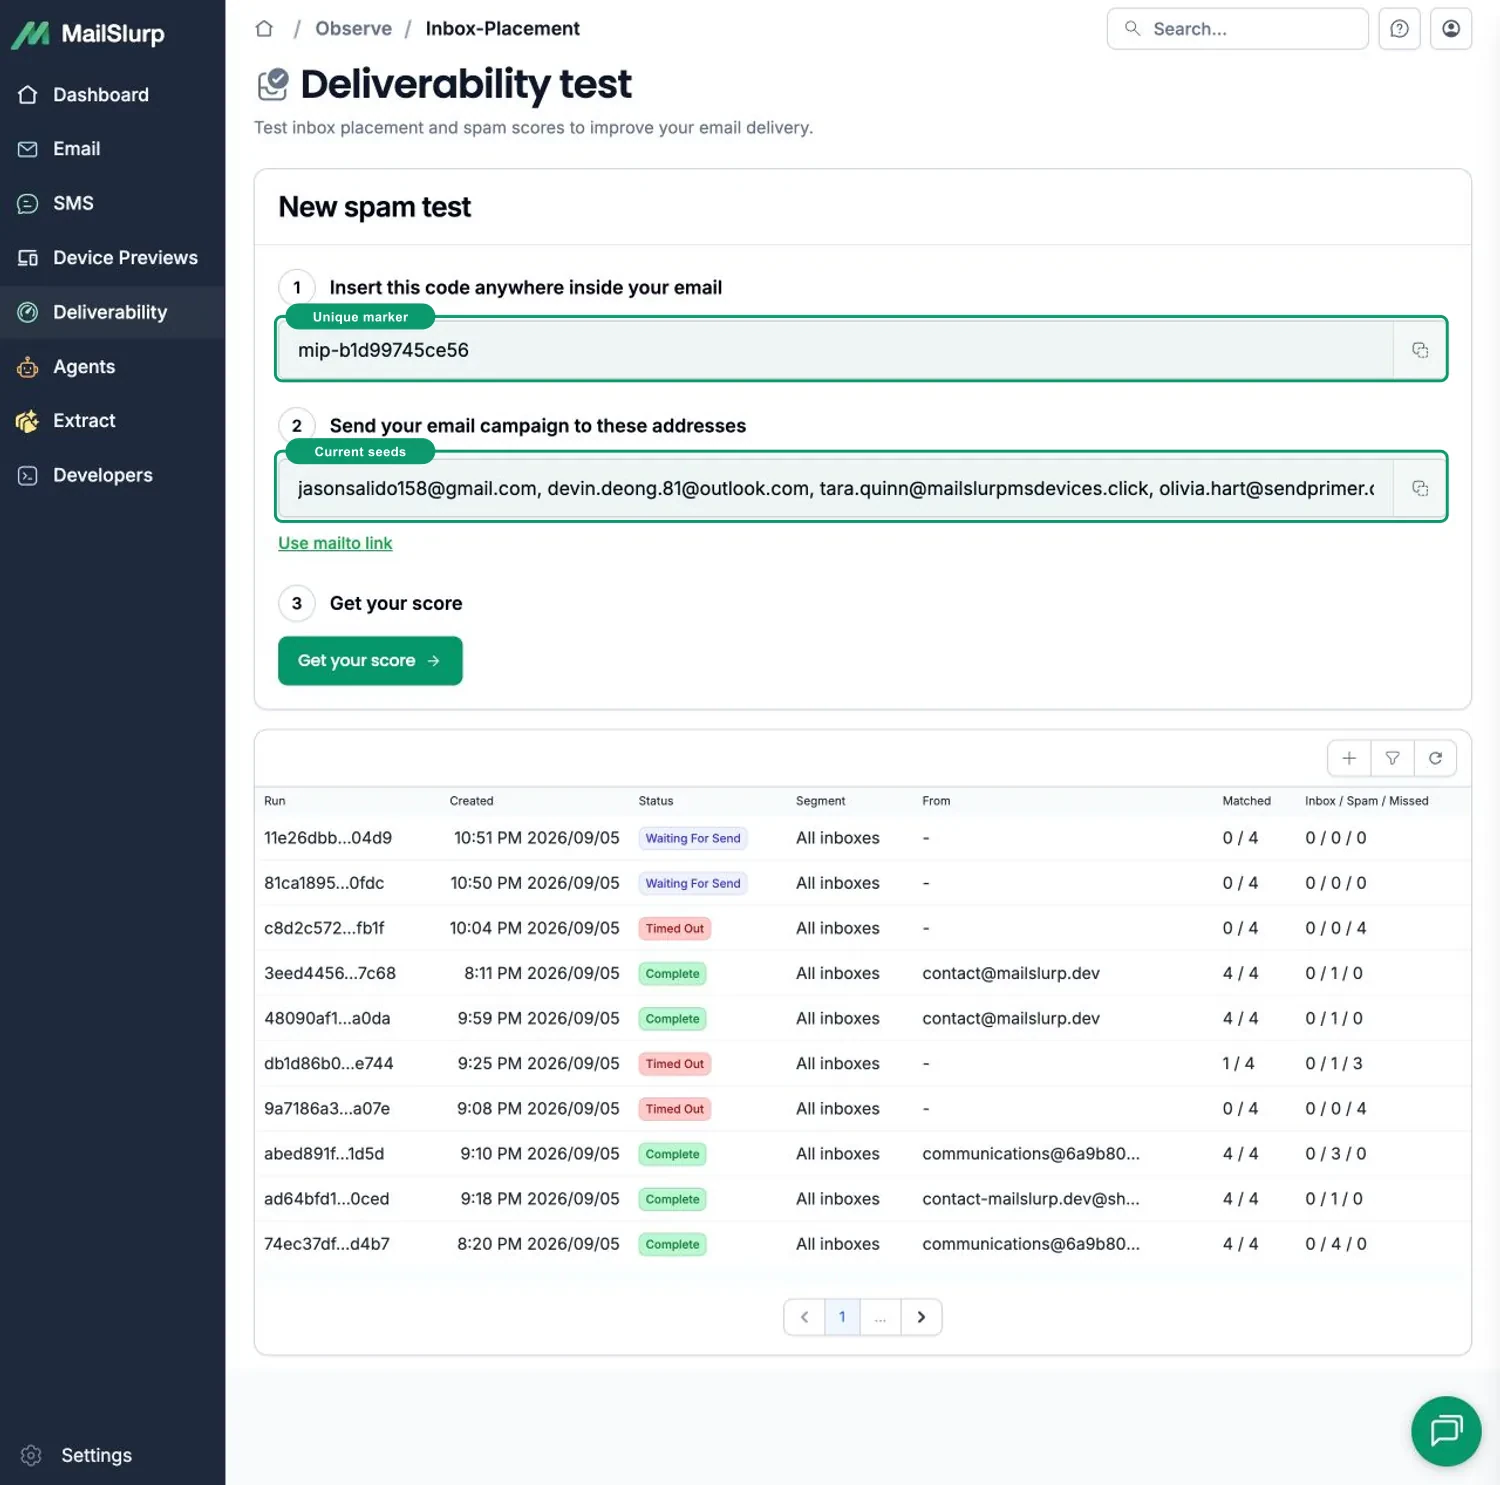
Task: Go to previous page arrow
Action: coord(804,1317)
